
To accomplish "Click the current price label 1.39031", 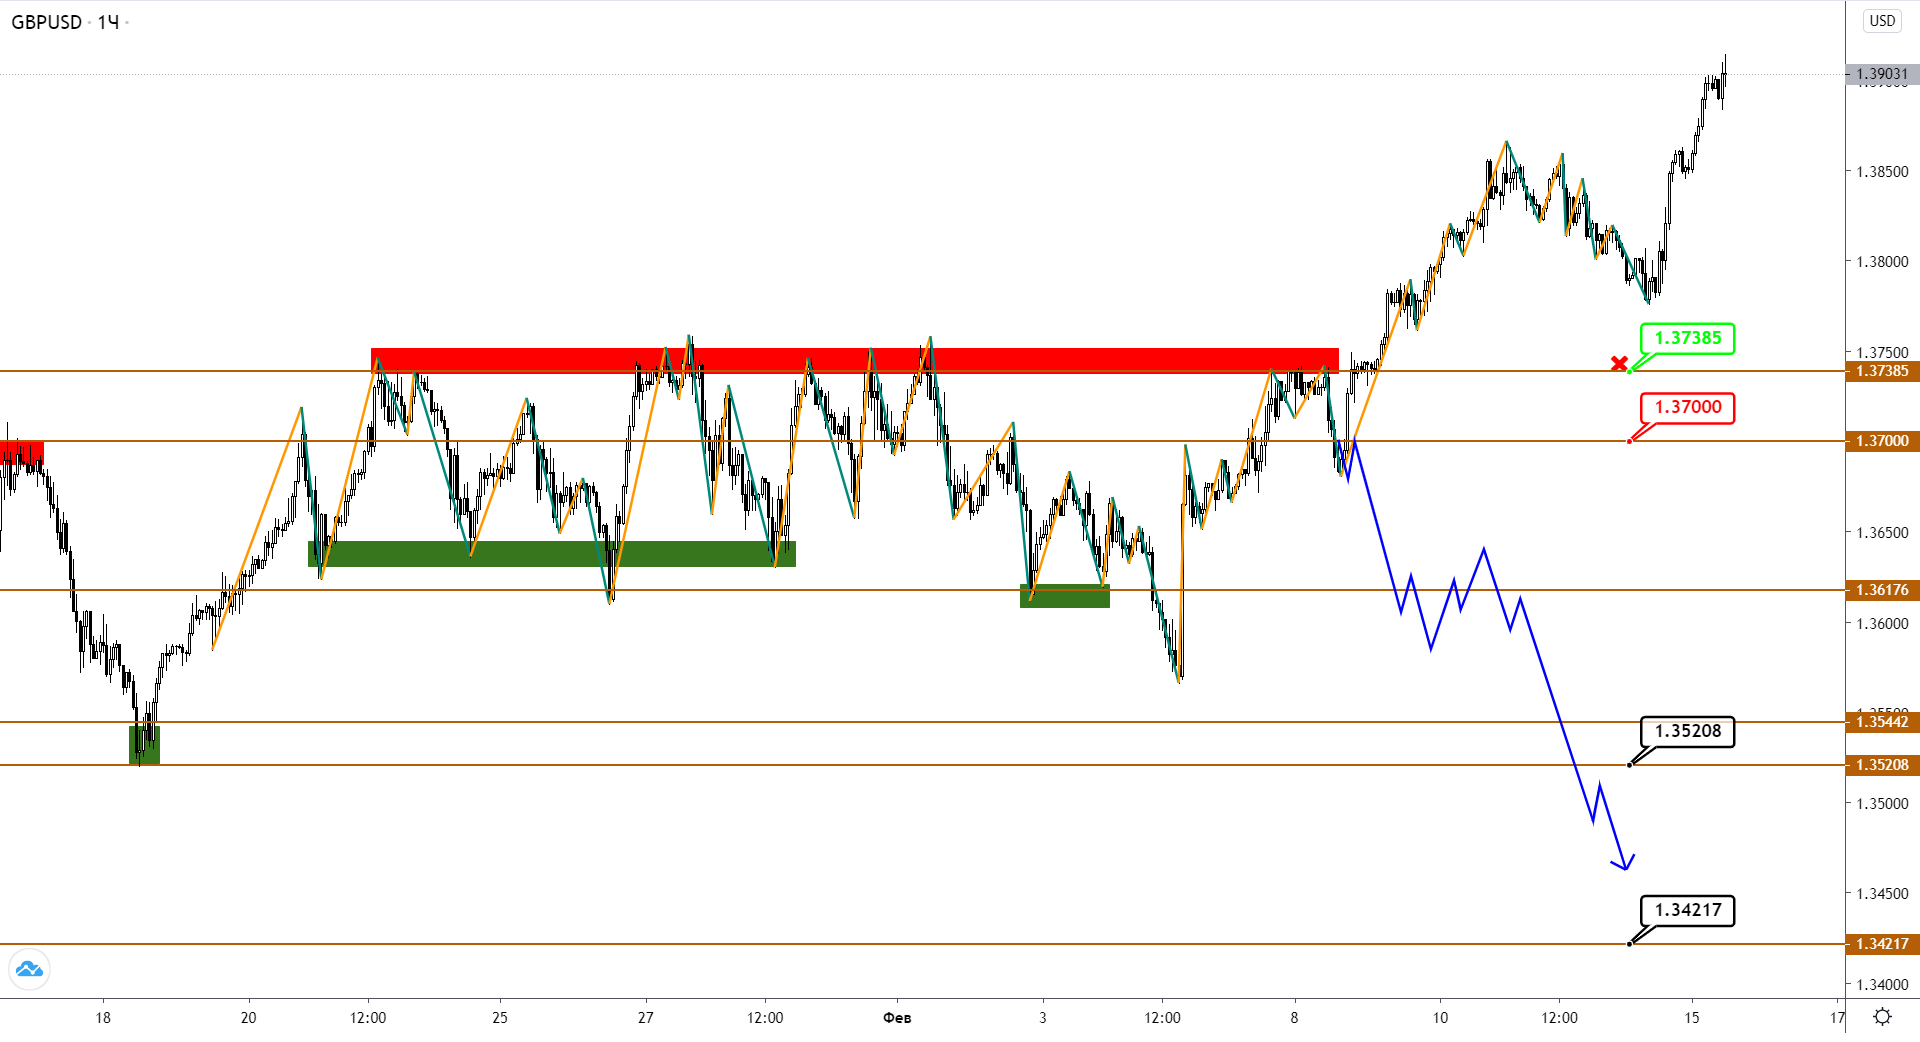I will [1882, 74].
